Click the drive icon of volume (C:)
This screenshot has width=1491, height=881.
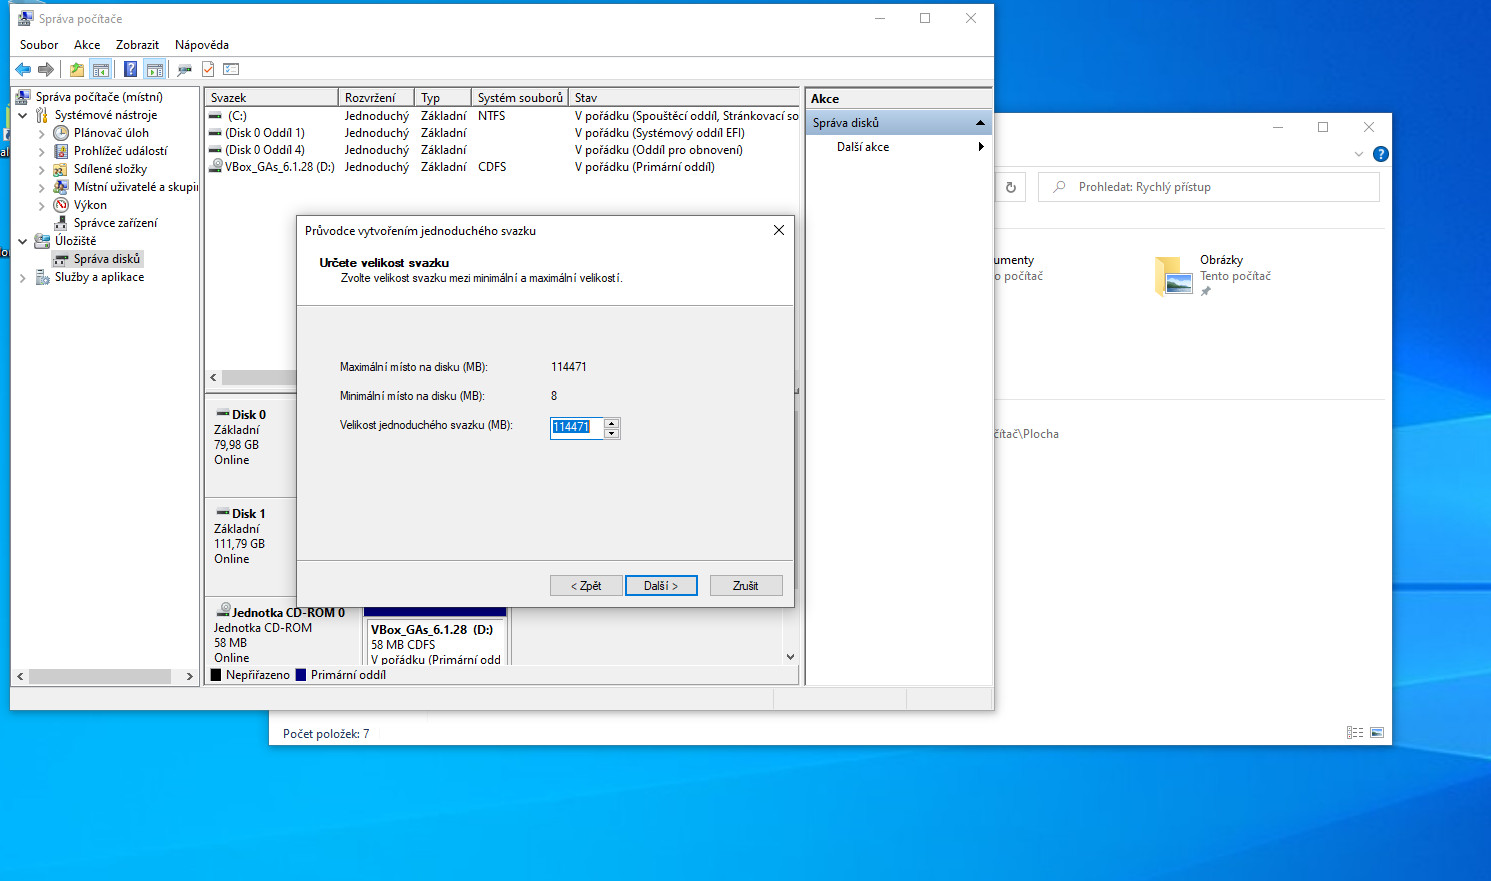coord(215,116)
